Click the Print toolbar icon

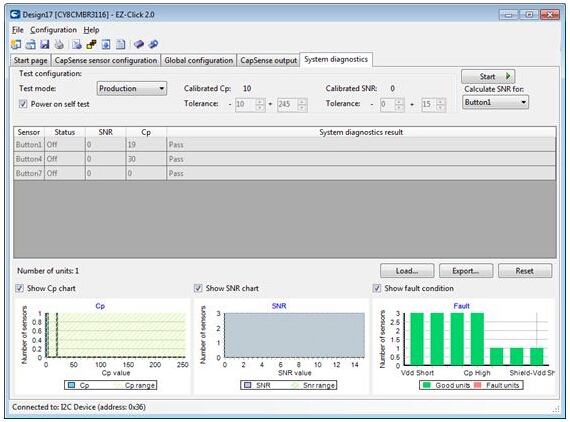[x=59, y=44]
